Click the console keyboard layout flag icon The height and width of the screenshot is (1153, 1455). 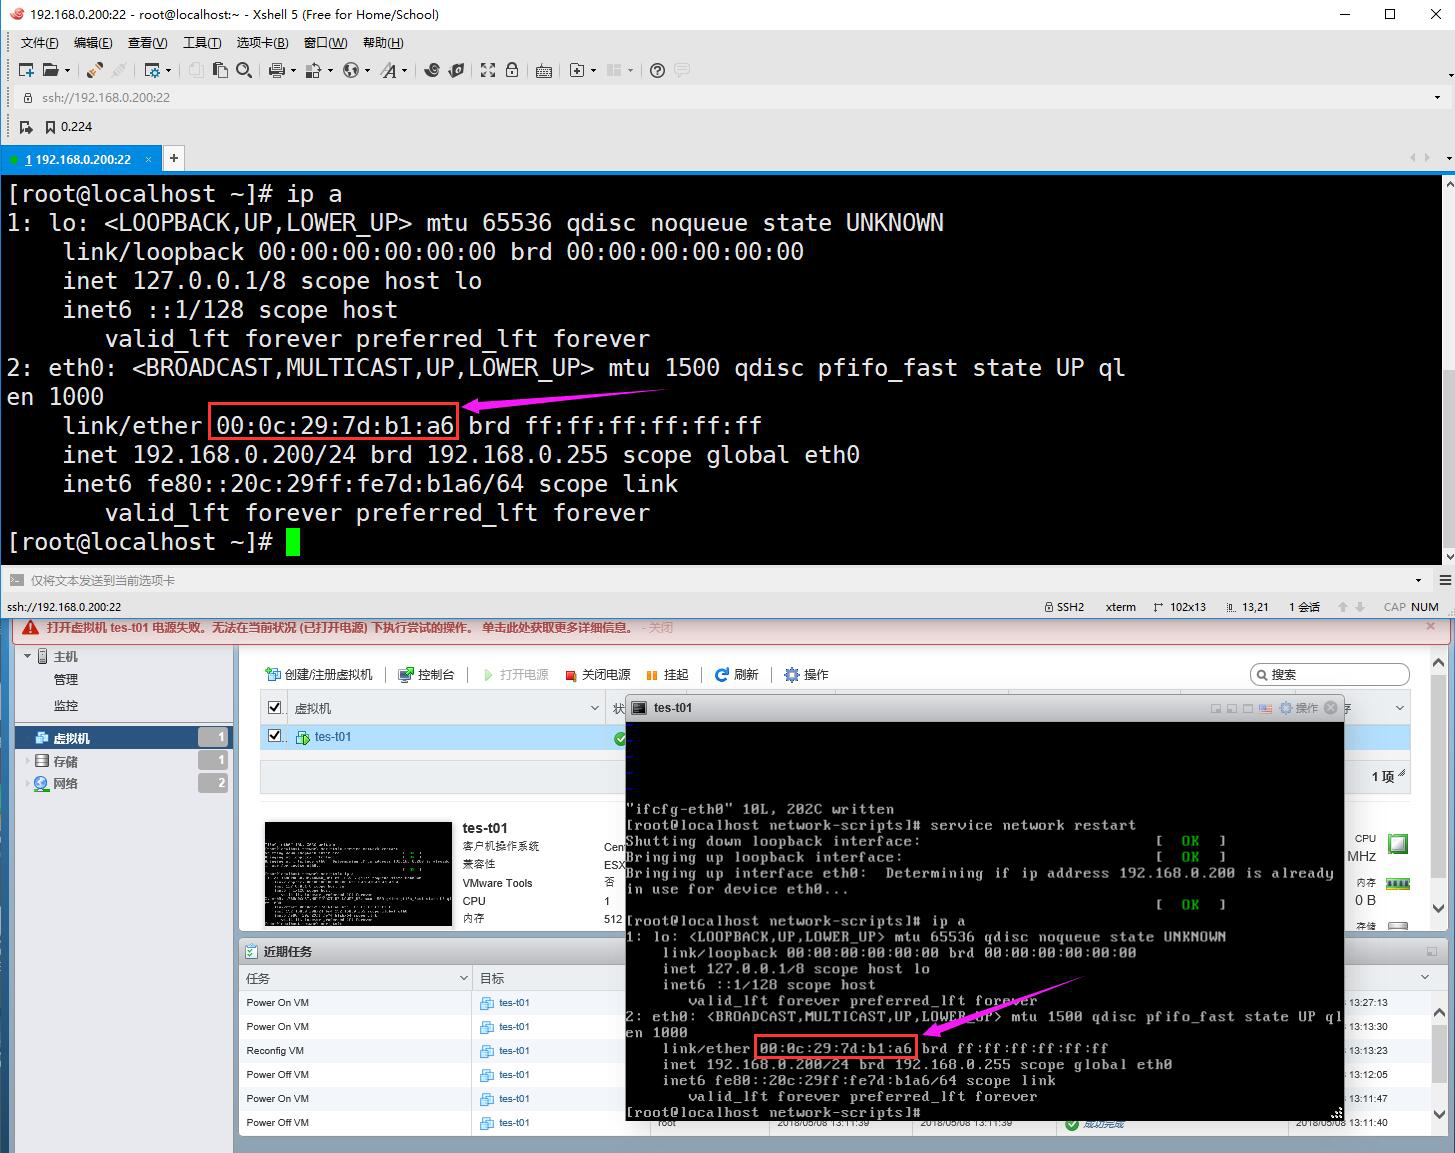coord(1265,708)
